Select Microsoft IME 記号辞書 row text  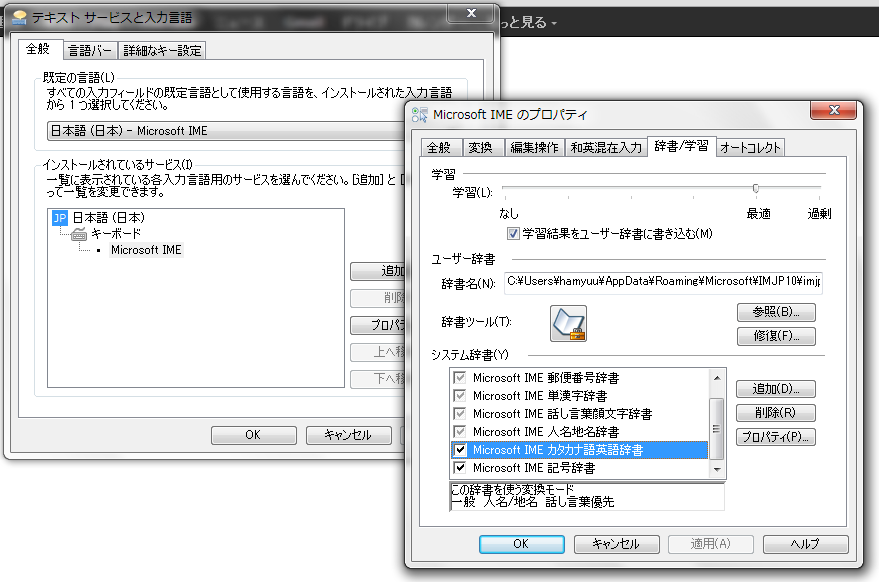(x=534, y=468)
